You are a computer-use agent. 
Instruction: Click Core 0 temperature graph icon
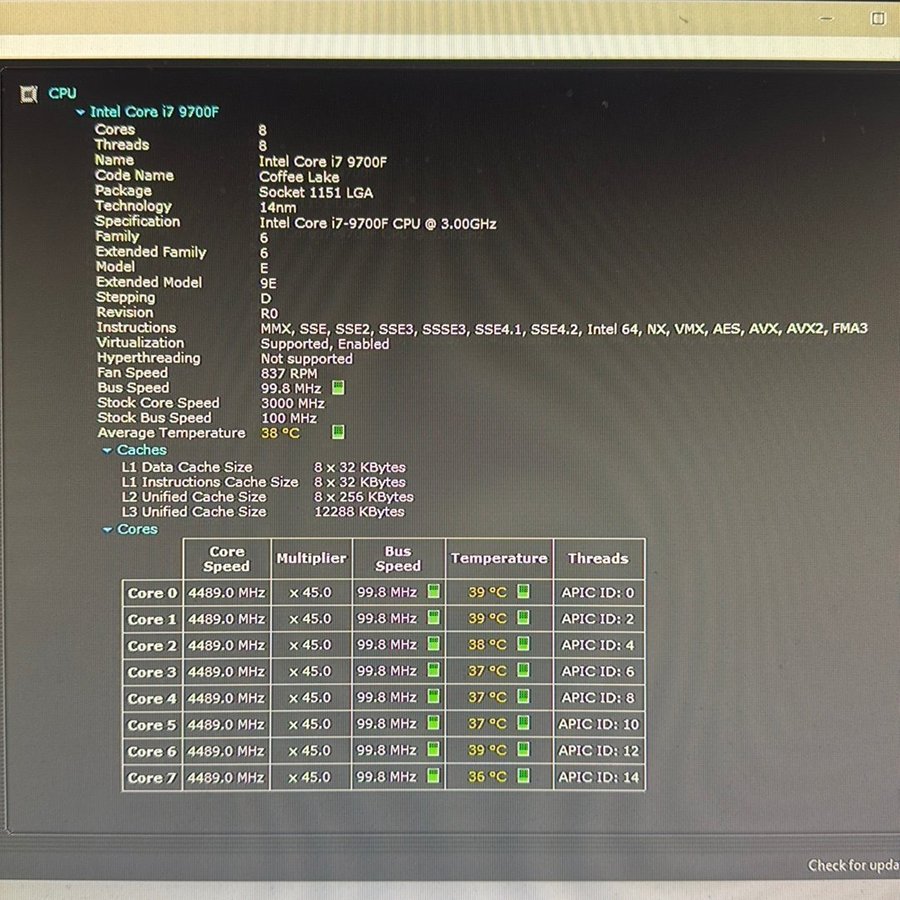[522, 592]
